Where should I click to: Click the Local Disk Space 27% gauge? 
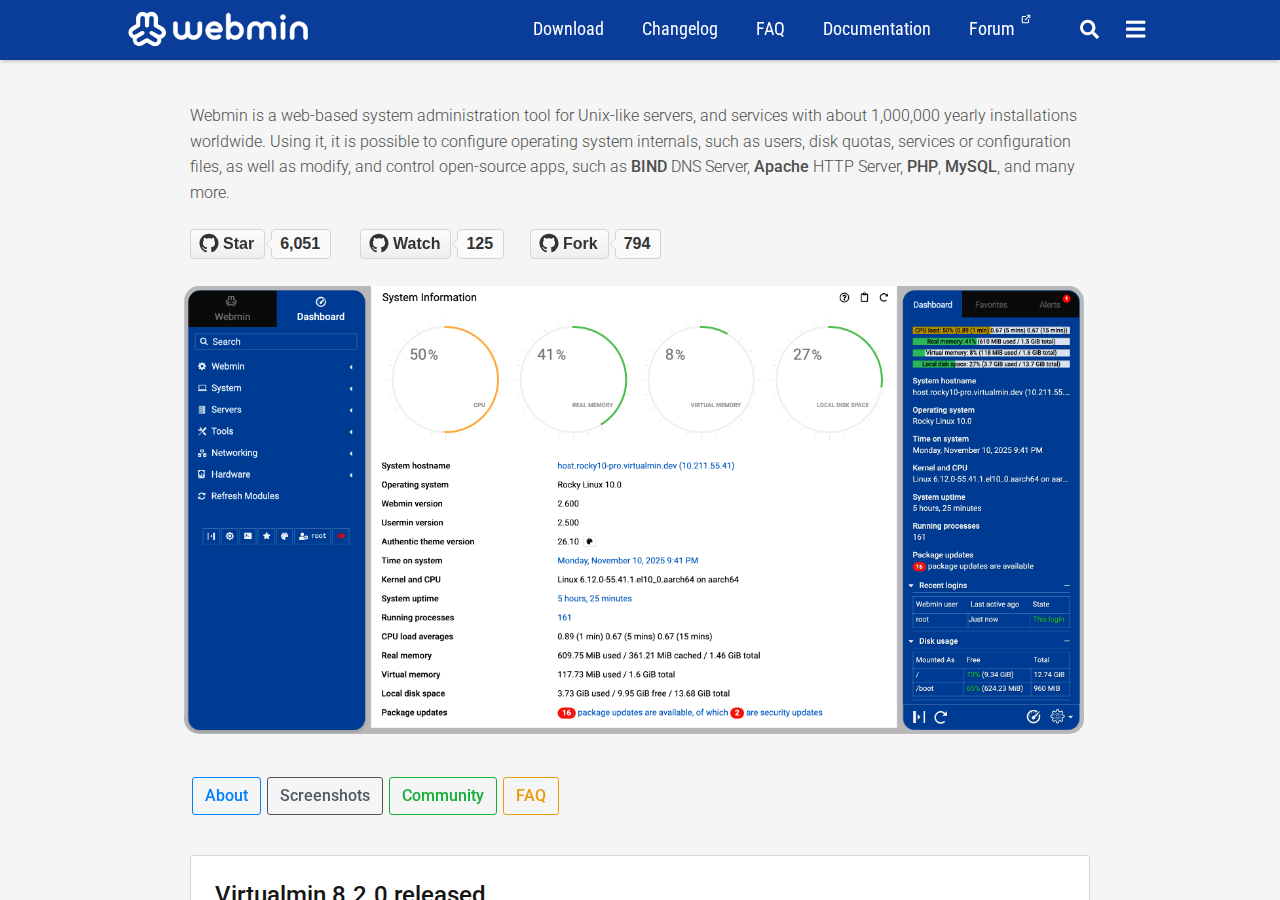tap(829, 380)
